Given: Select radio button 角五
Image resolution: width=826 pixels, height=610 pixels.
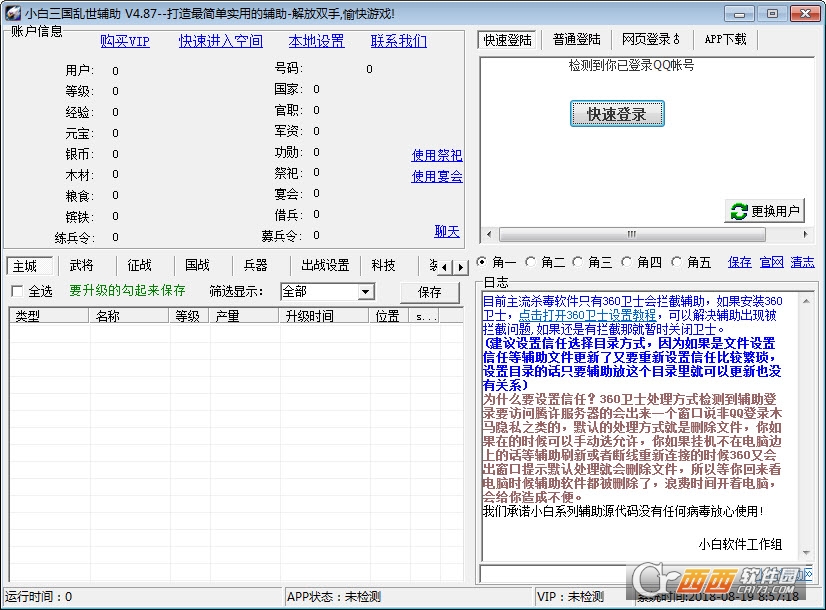Looking at the screenshot, I should (676, 261).
